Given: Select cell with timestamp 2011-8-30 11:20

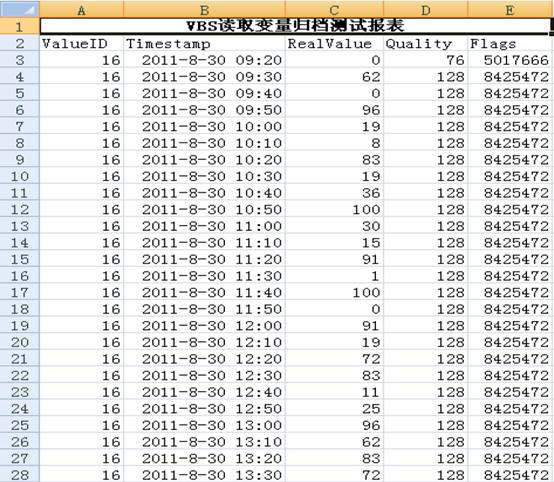Looking at the screenshot, I should 205,259.
